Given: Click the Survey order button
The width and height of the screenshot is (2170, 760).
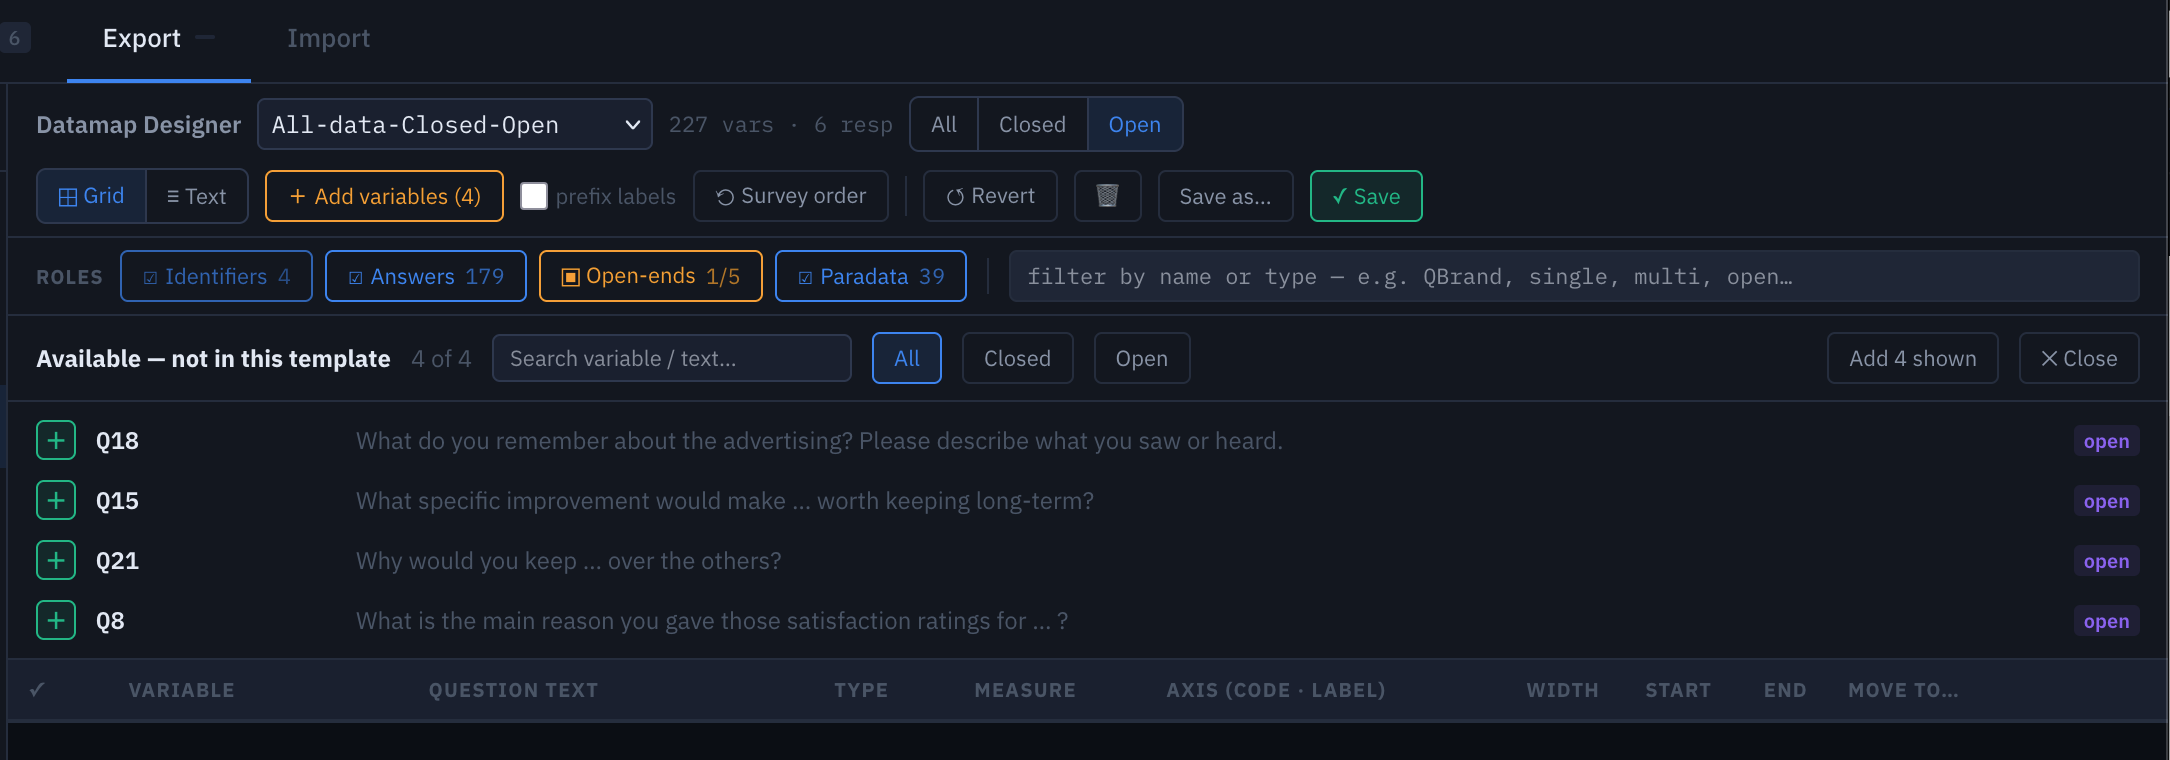Looking at the screenshot, I should (x=791, y=196).
